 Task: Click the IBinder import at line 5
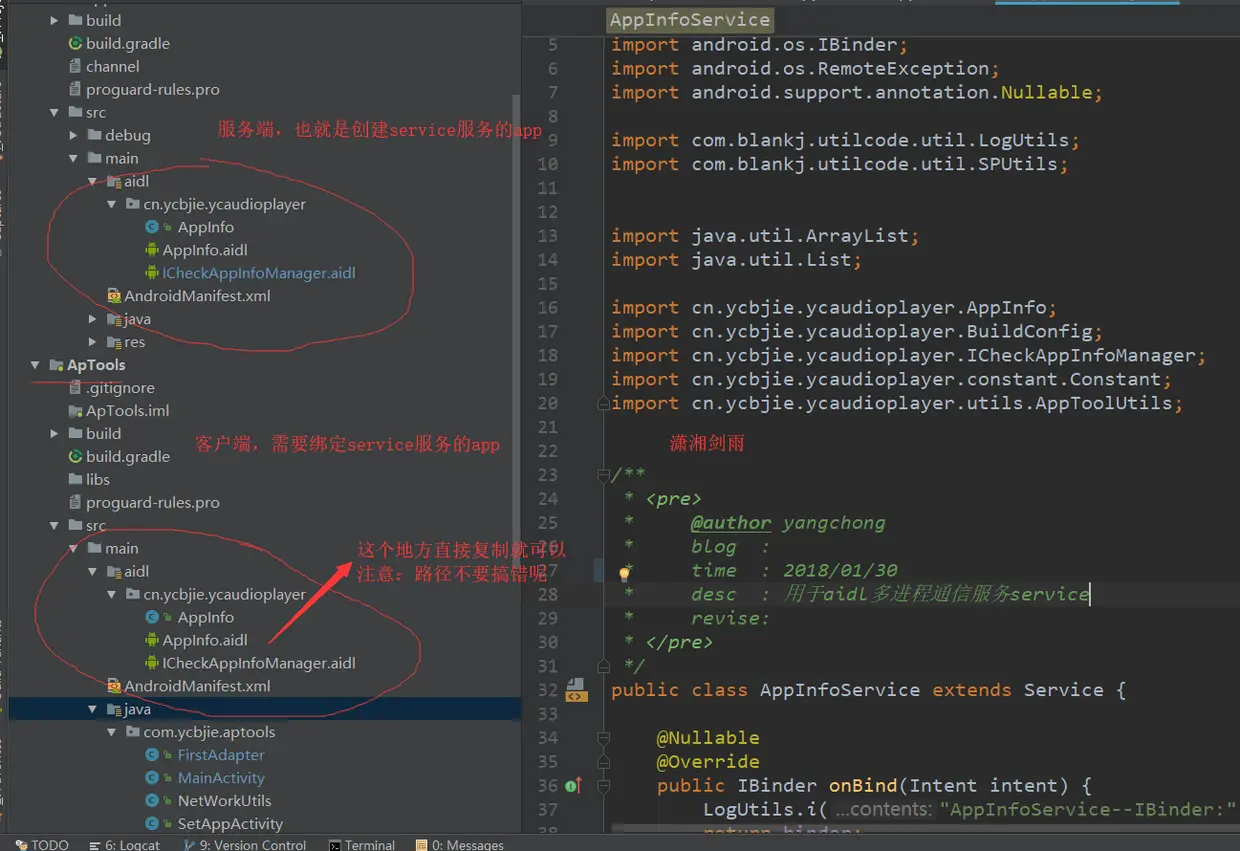click(x=760, y=45)
